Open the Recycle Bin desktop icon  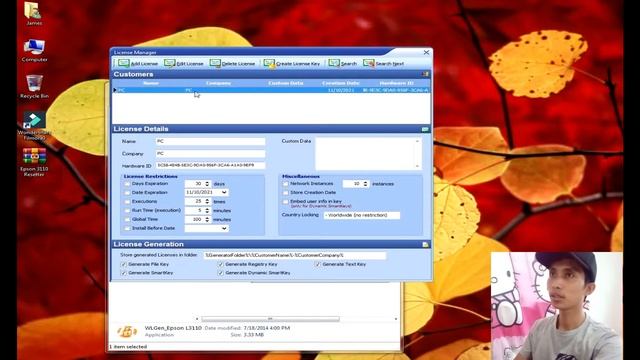pyautogui.click(x=34, y=87)
